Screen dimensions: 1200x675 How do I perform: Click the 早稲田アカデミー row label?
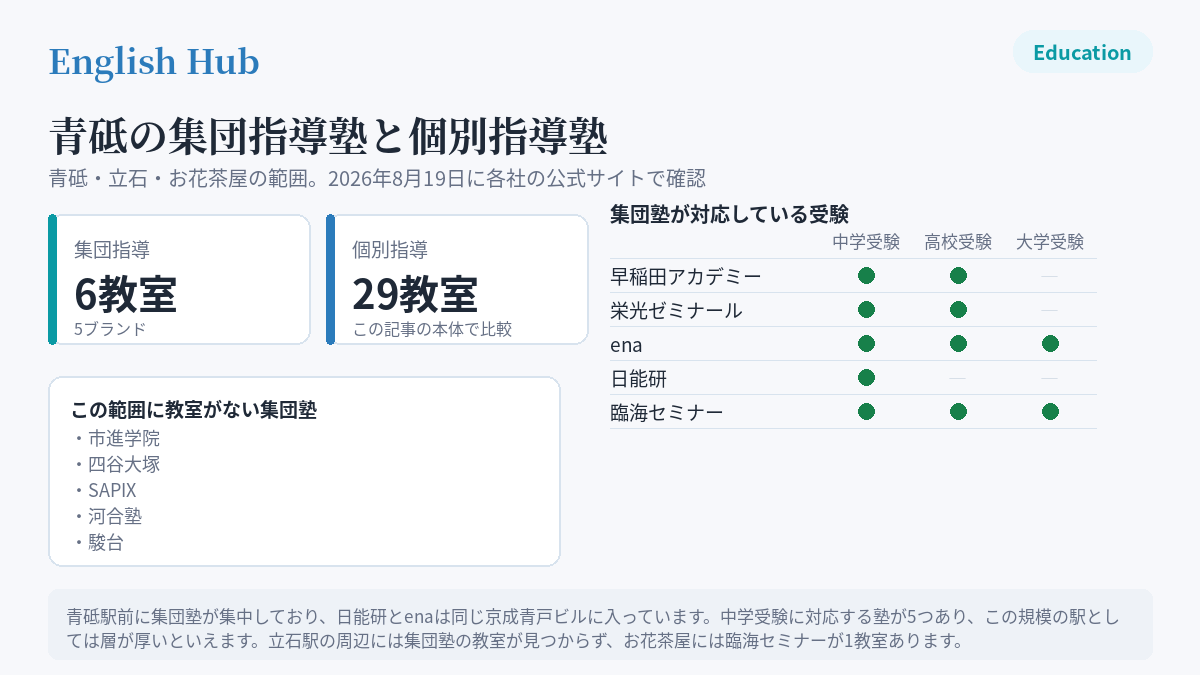pos(686,276)
